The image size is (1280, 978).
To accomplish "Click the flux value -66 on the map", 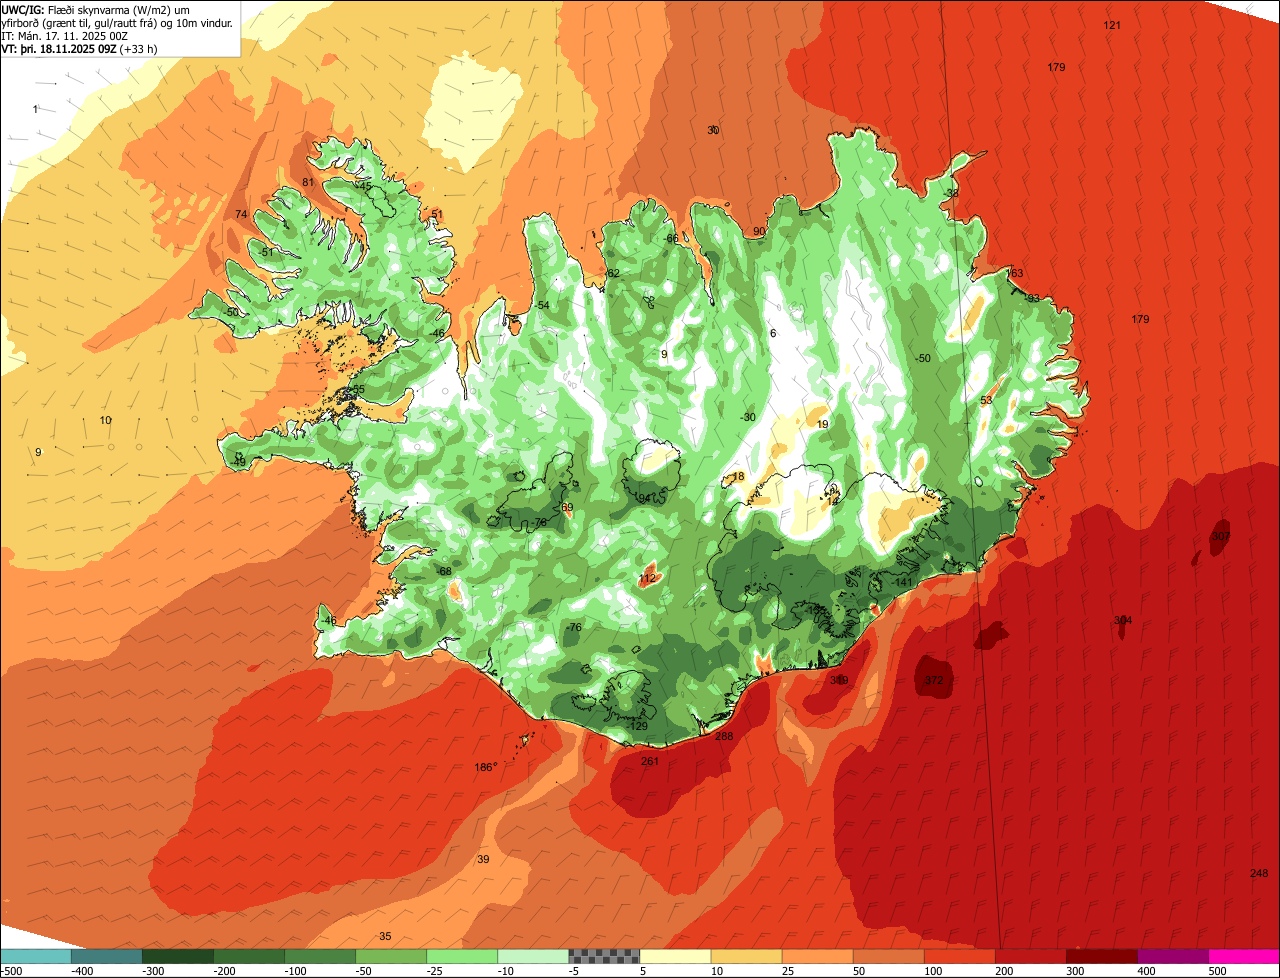I will click(x=671, y=238).
